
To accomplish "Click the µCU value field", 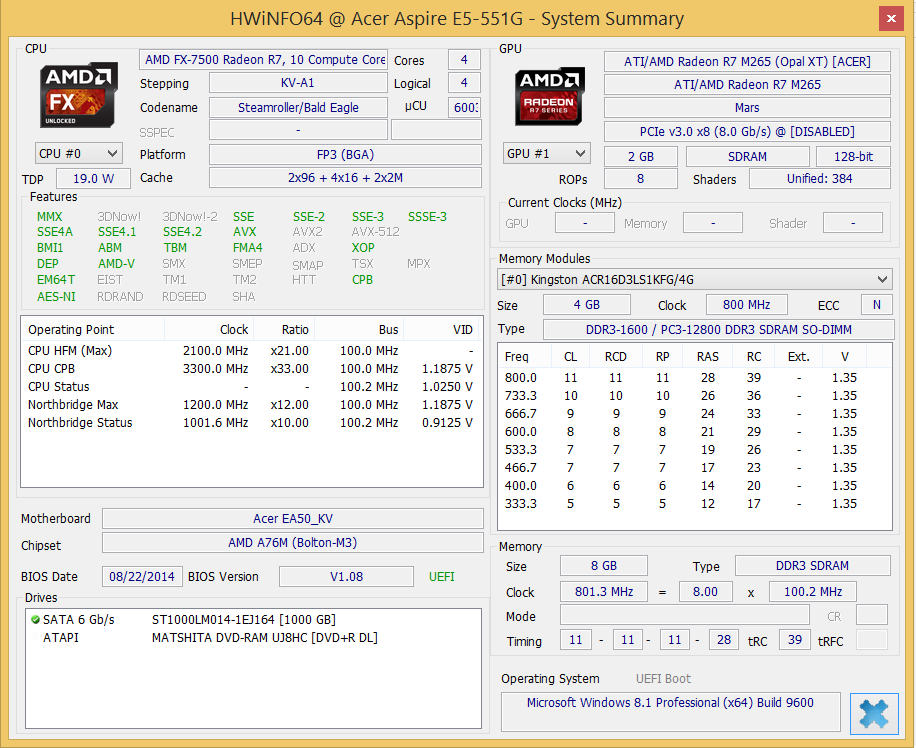I will [x=464, y=108].
